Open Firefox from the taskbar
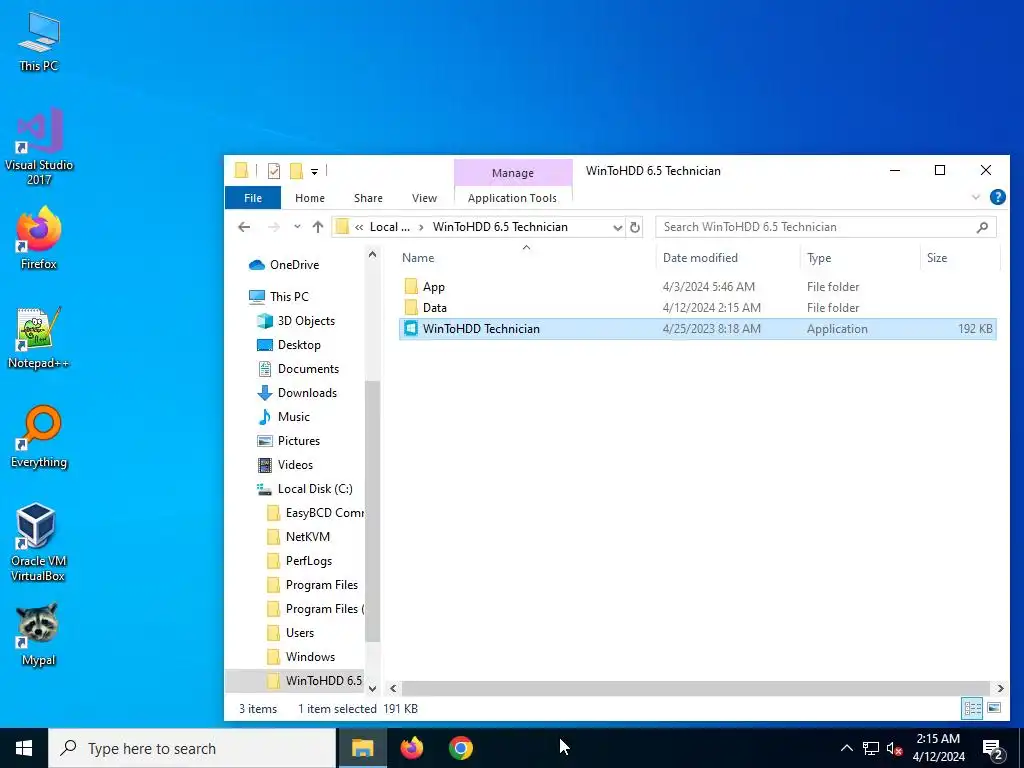Viewport: 1024px width, 768px height. [x=412, y=748]
